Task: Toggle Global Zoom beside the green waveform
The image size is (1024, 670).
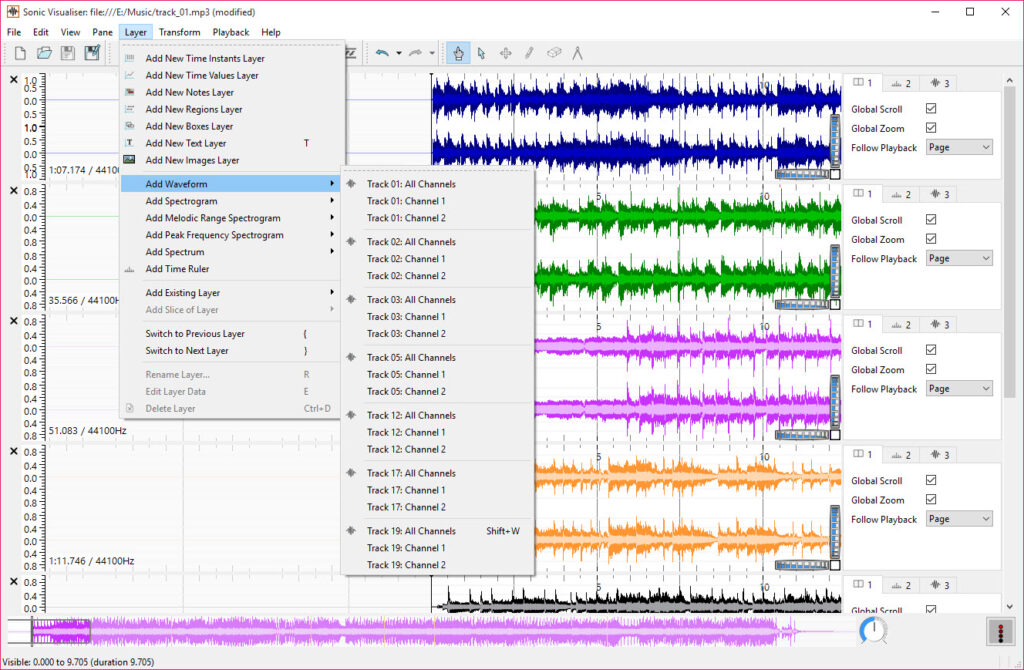Action: pos(931,239)
